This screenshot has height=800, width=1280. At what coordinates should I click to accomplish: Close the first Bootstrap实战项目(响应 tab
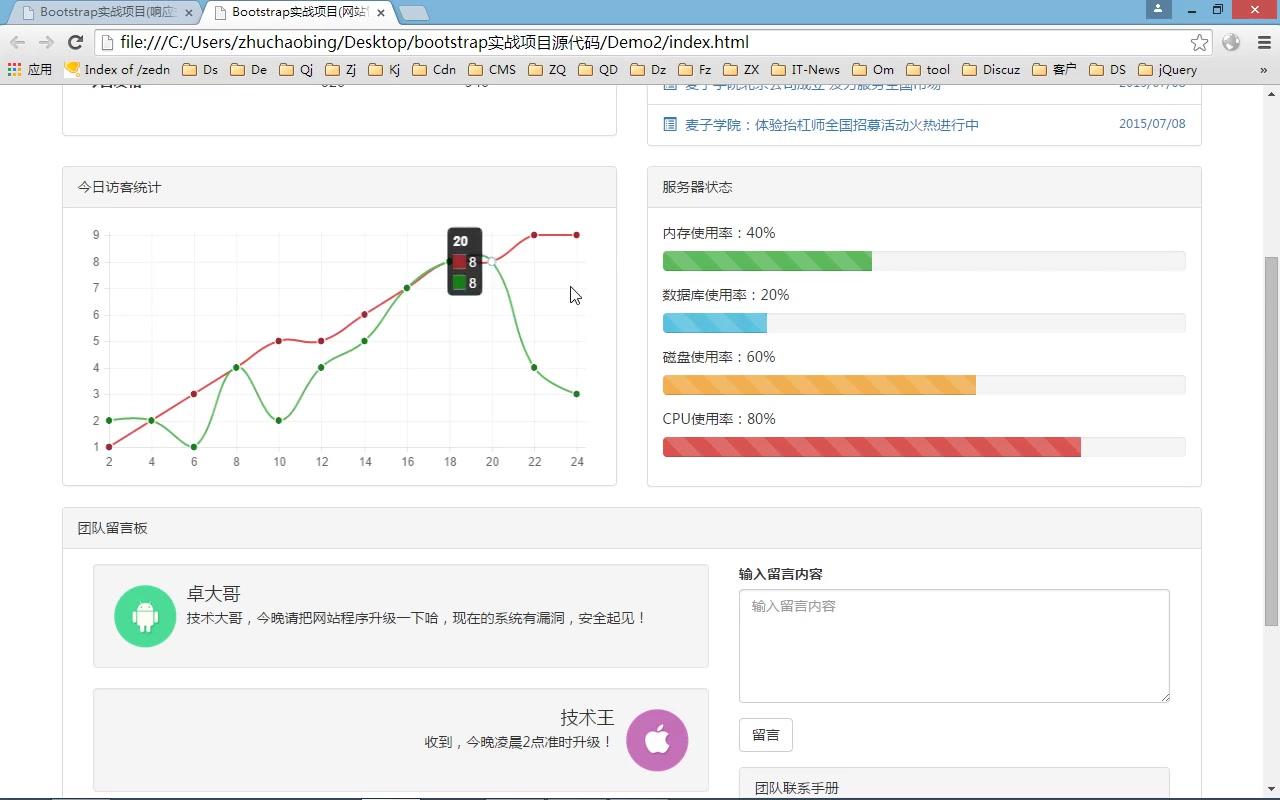pos(189,13)
